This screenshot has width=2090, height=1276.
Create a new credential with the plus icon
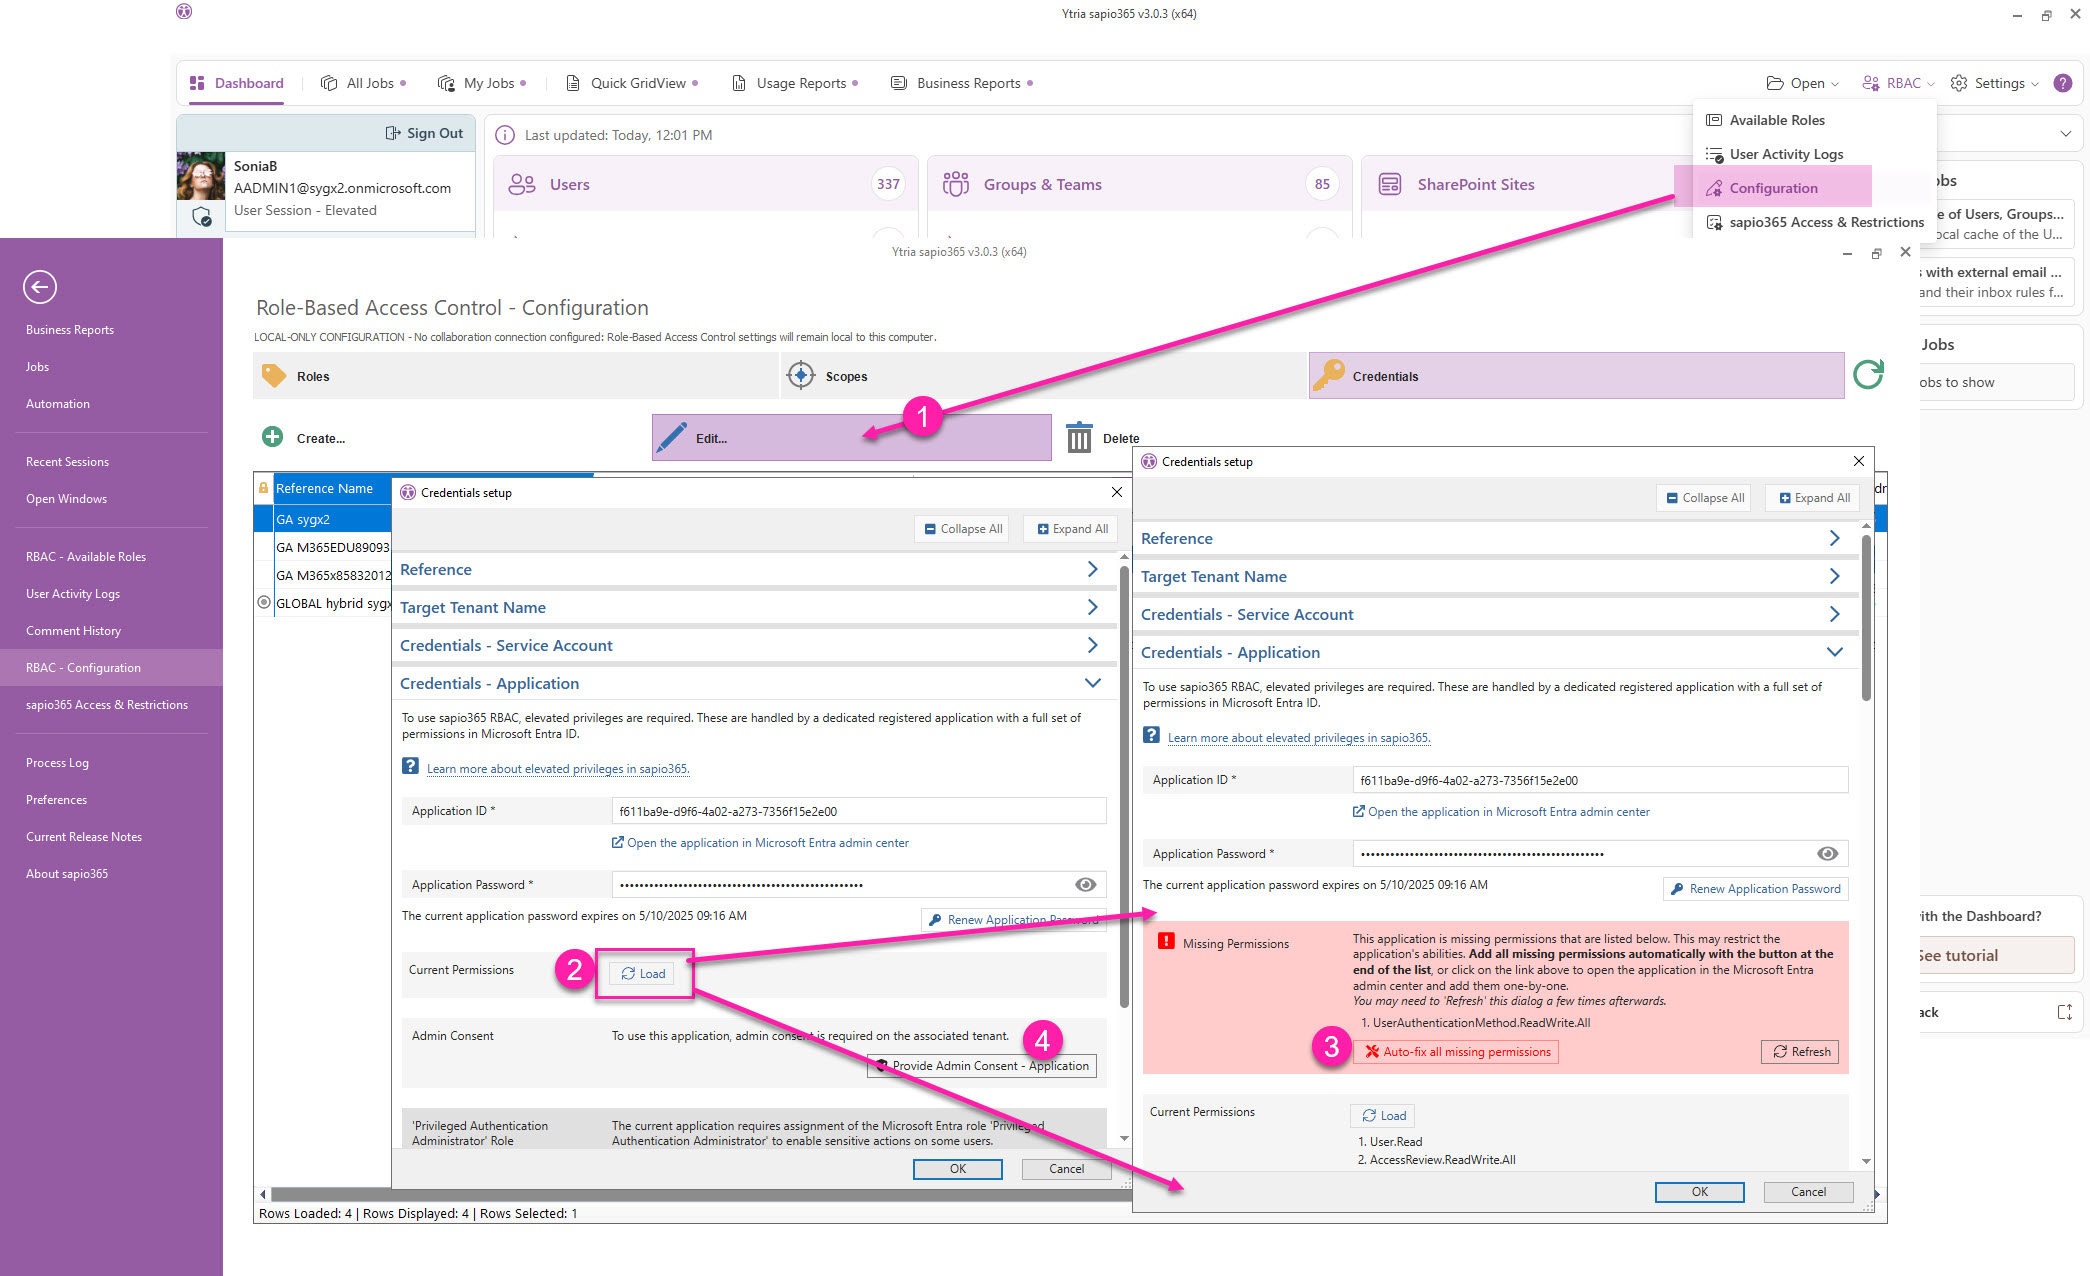click(271, 437)
